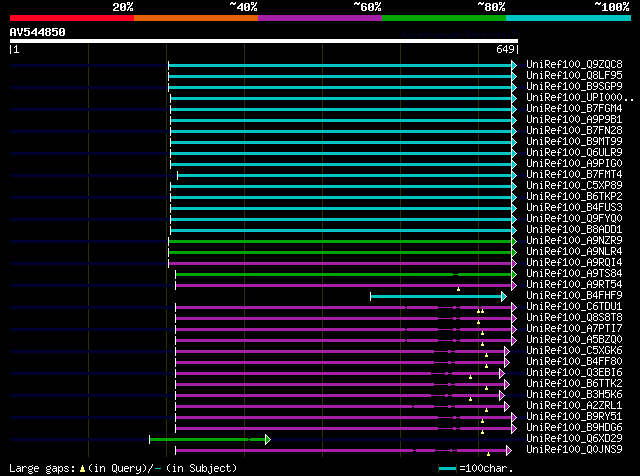Select the UniRef100_B4FHF9 label

point(574,296)
